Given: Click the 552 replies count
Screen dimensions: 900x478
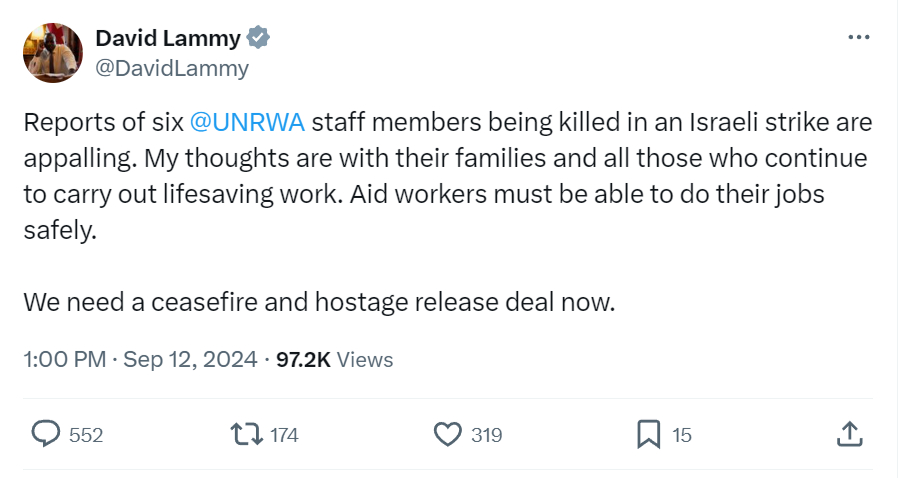Looking at the screenshot, I should pyautogui.click(x=86, y=435).
